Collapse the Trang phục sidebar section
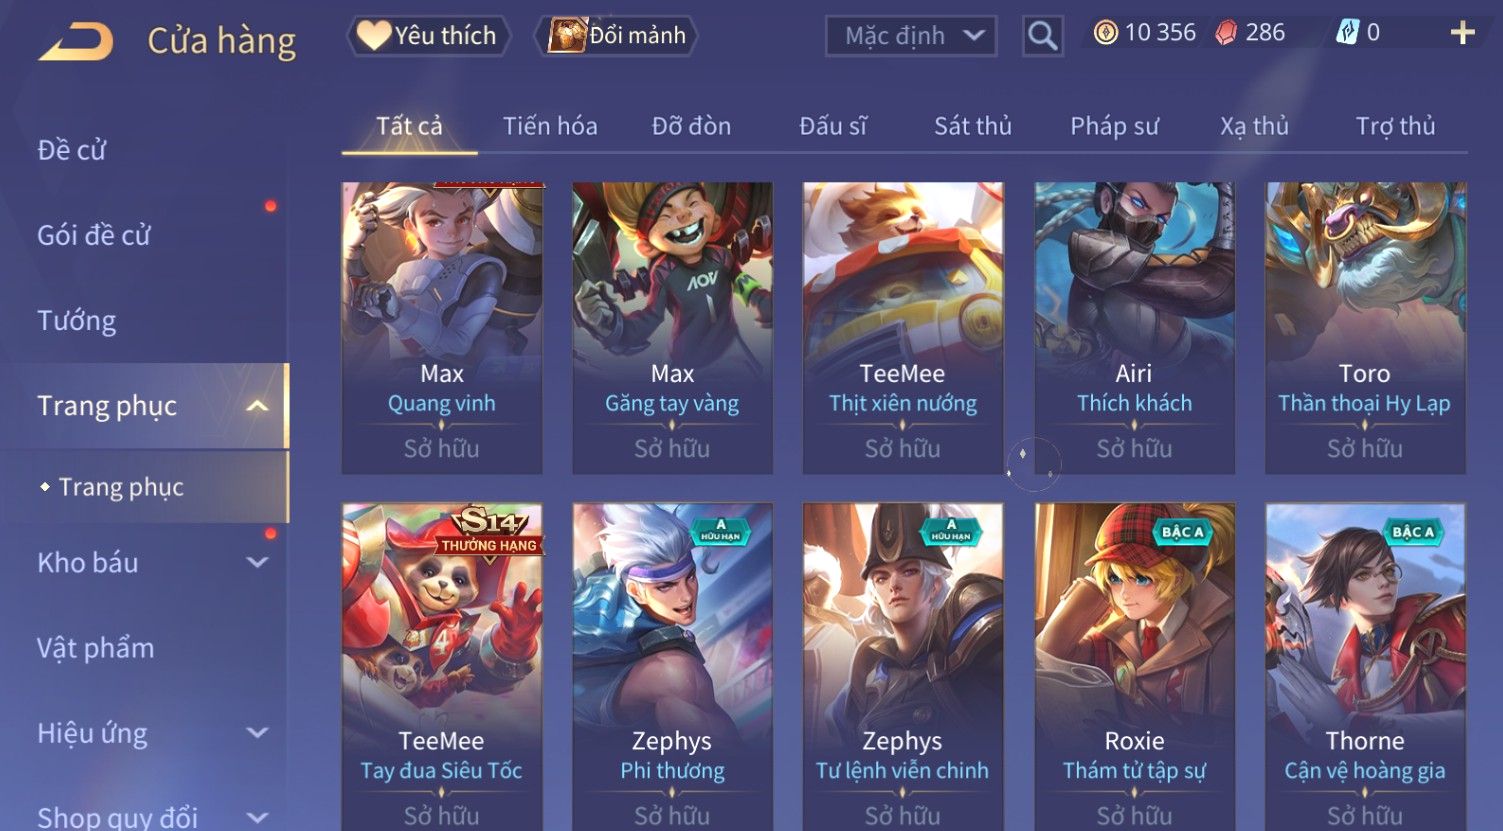1503x831 pixels. click(257, 405)
